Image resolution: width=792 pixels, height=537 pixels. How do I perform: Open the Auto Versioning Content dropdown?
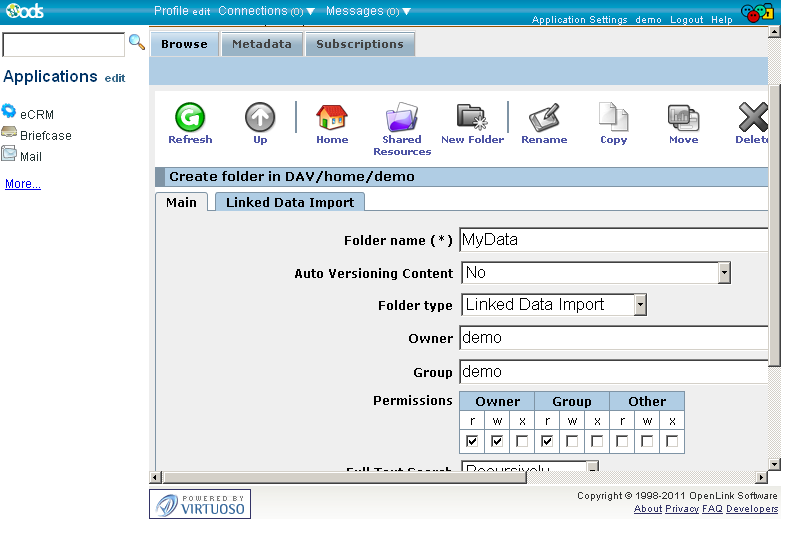(724, 273)
